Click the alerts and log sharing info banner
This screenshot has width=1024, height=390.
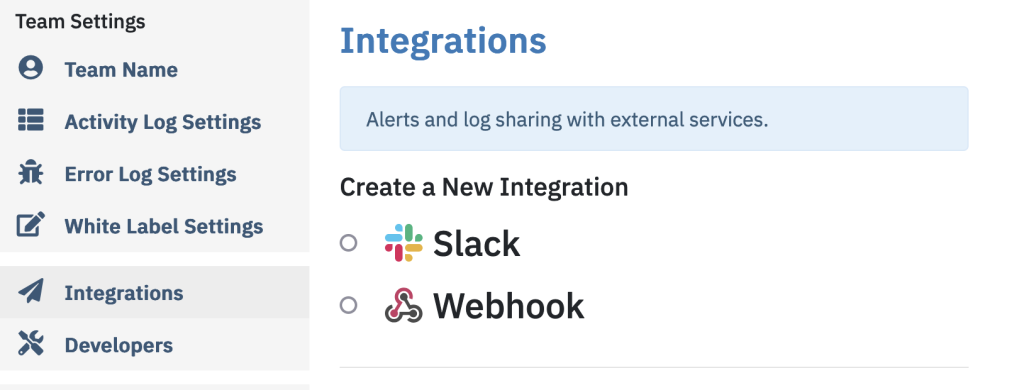[x=654, y=119]
